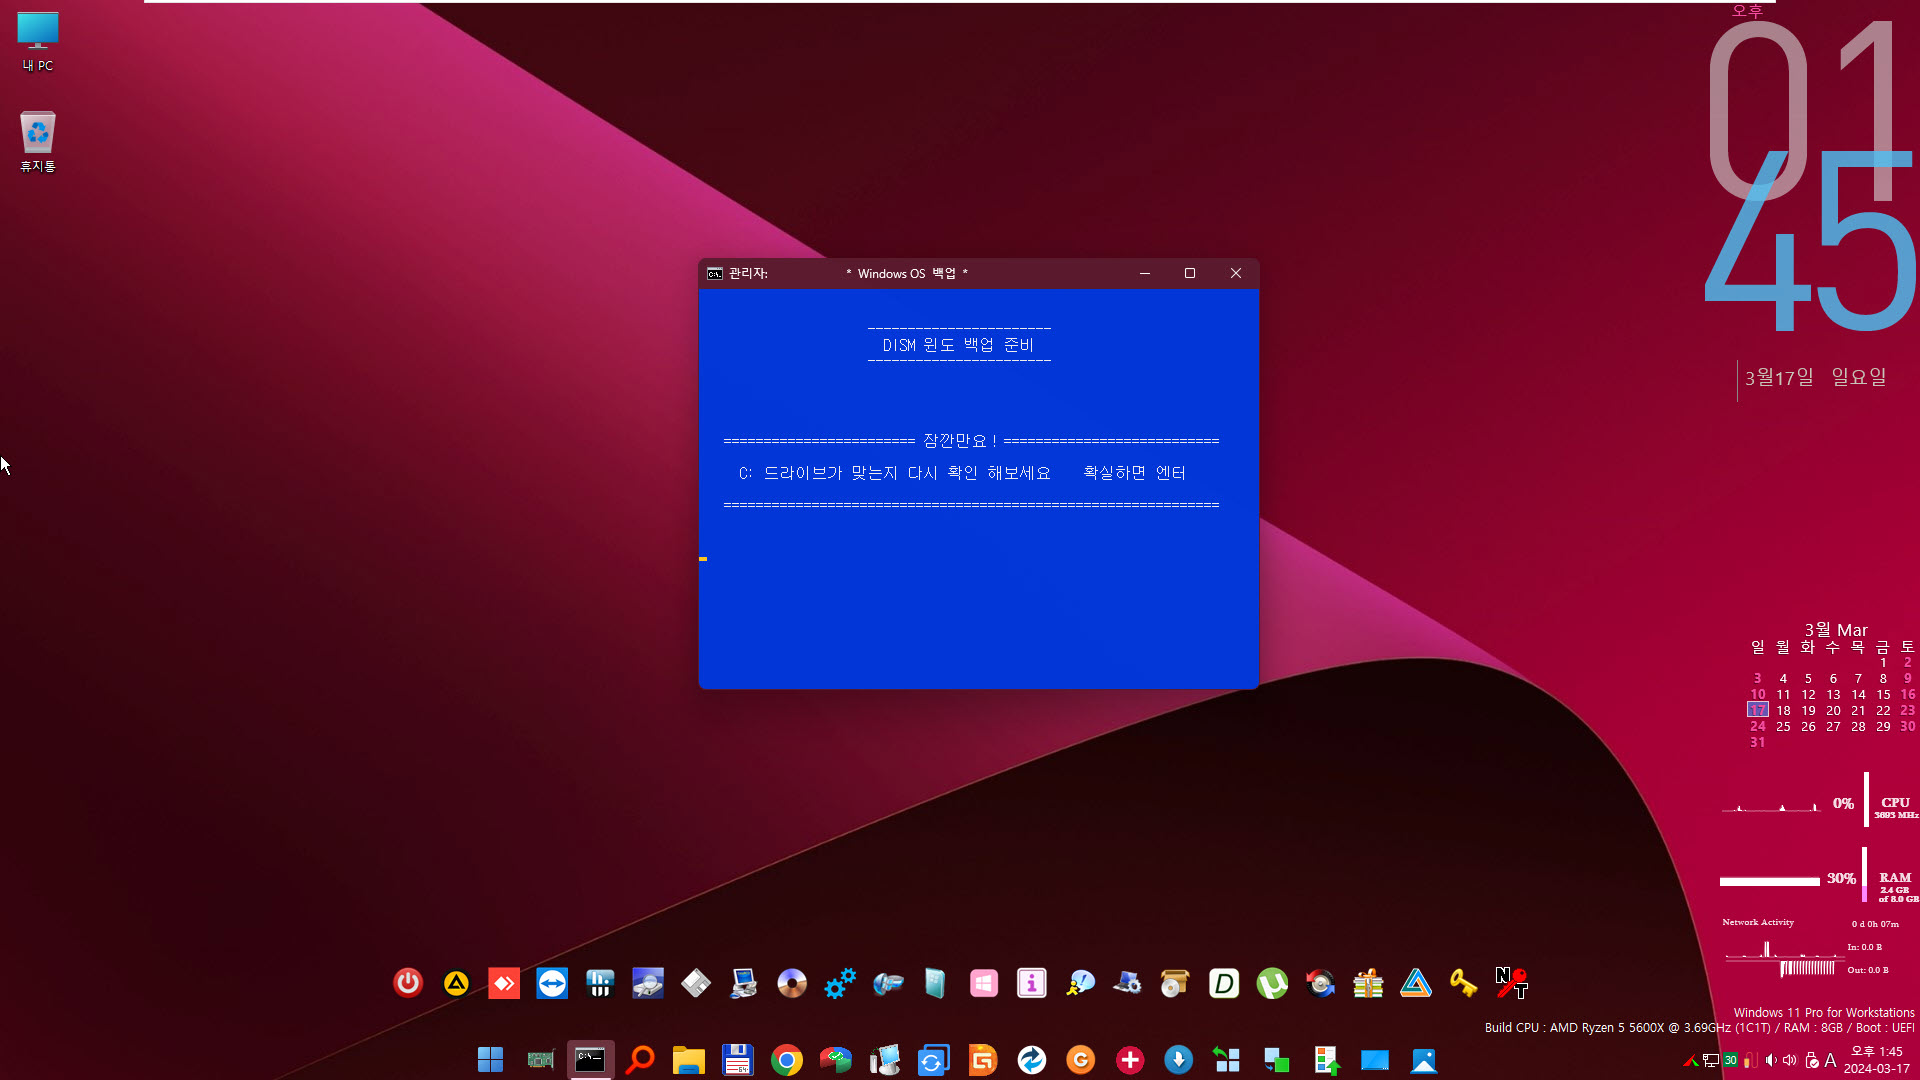Click the '잠깐만요 !' line in the console
The image size is (1920, 1080).
(x=971, y=441)
